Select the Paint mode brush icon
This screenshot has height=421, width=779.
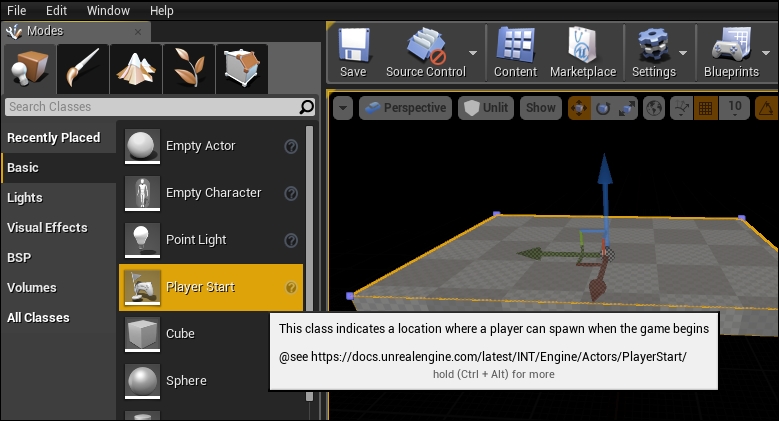tap(83, 69)
